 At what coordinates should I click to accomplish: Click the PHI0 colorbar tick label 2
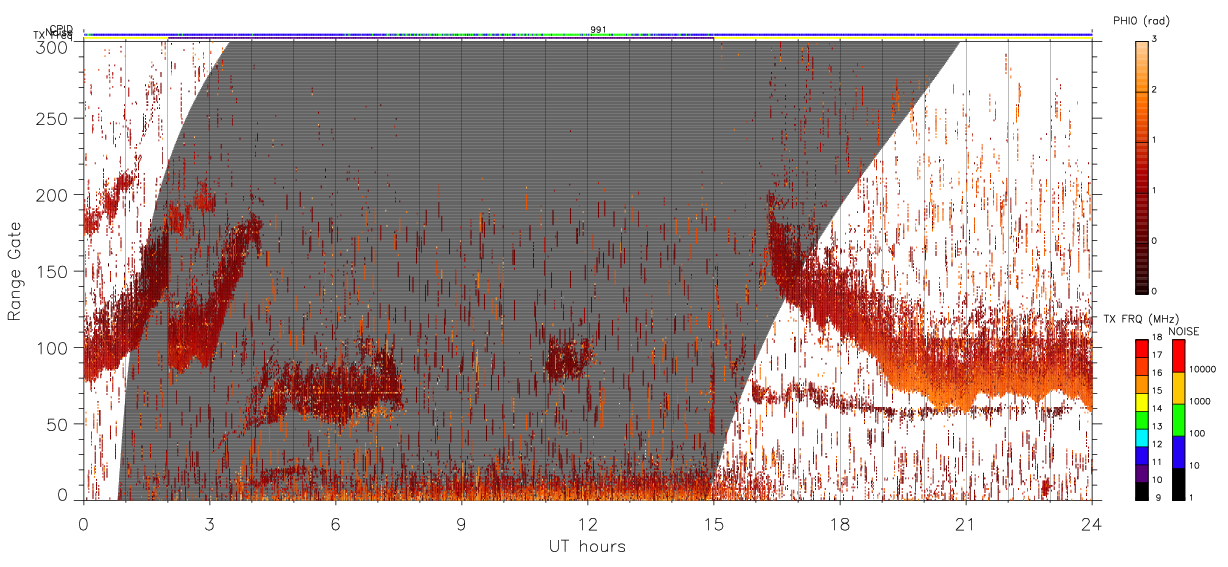pos(1156,90)
